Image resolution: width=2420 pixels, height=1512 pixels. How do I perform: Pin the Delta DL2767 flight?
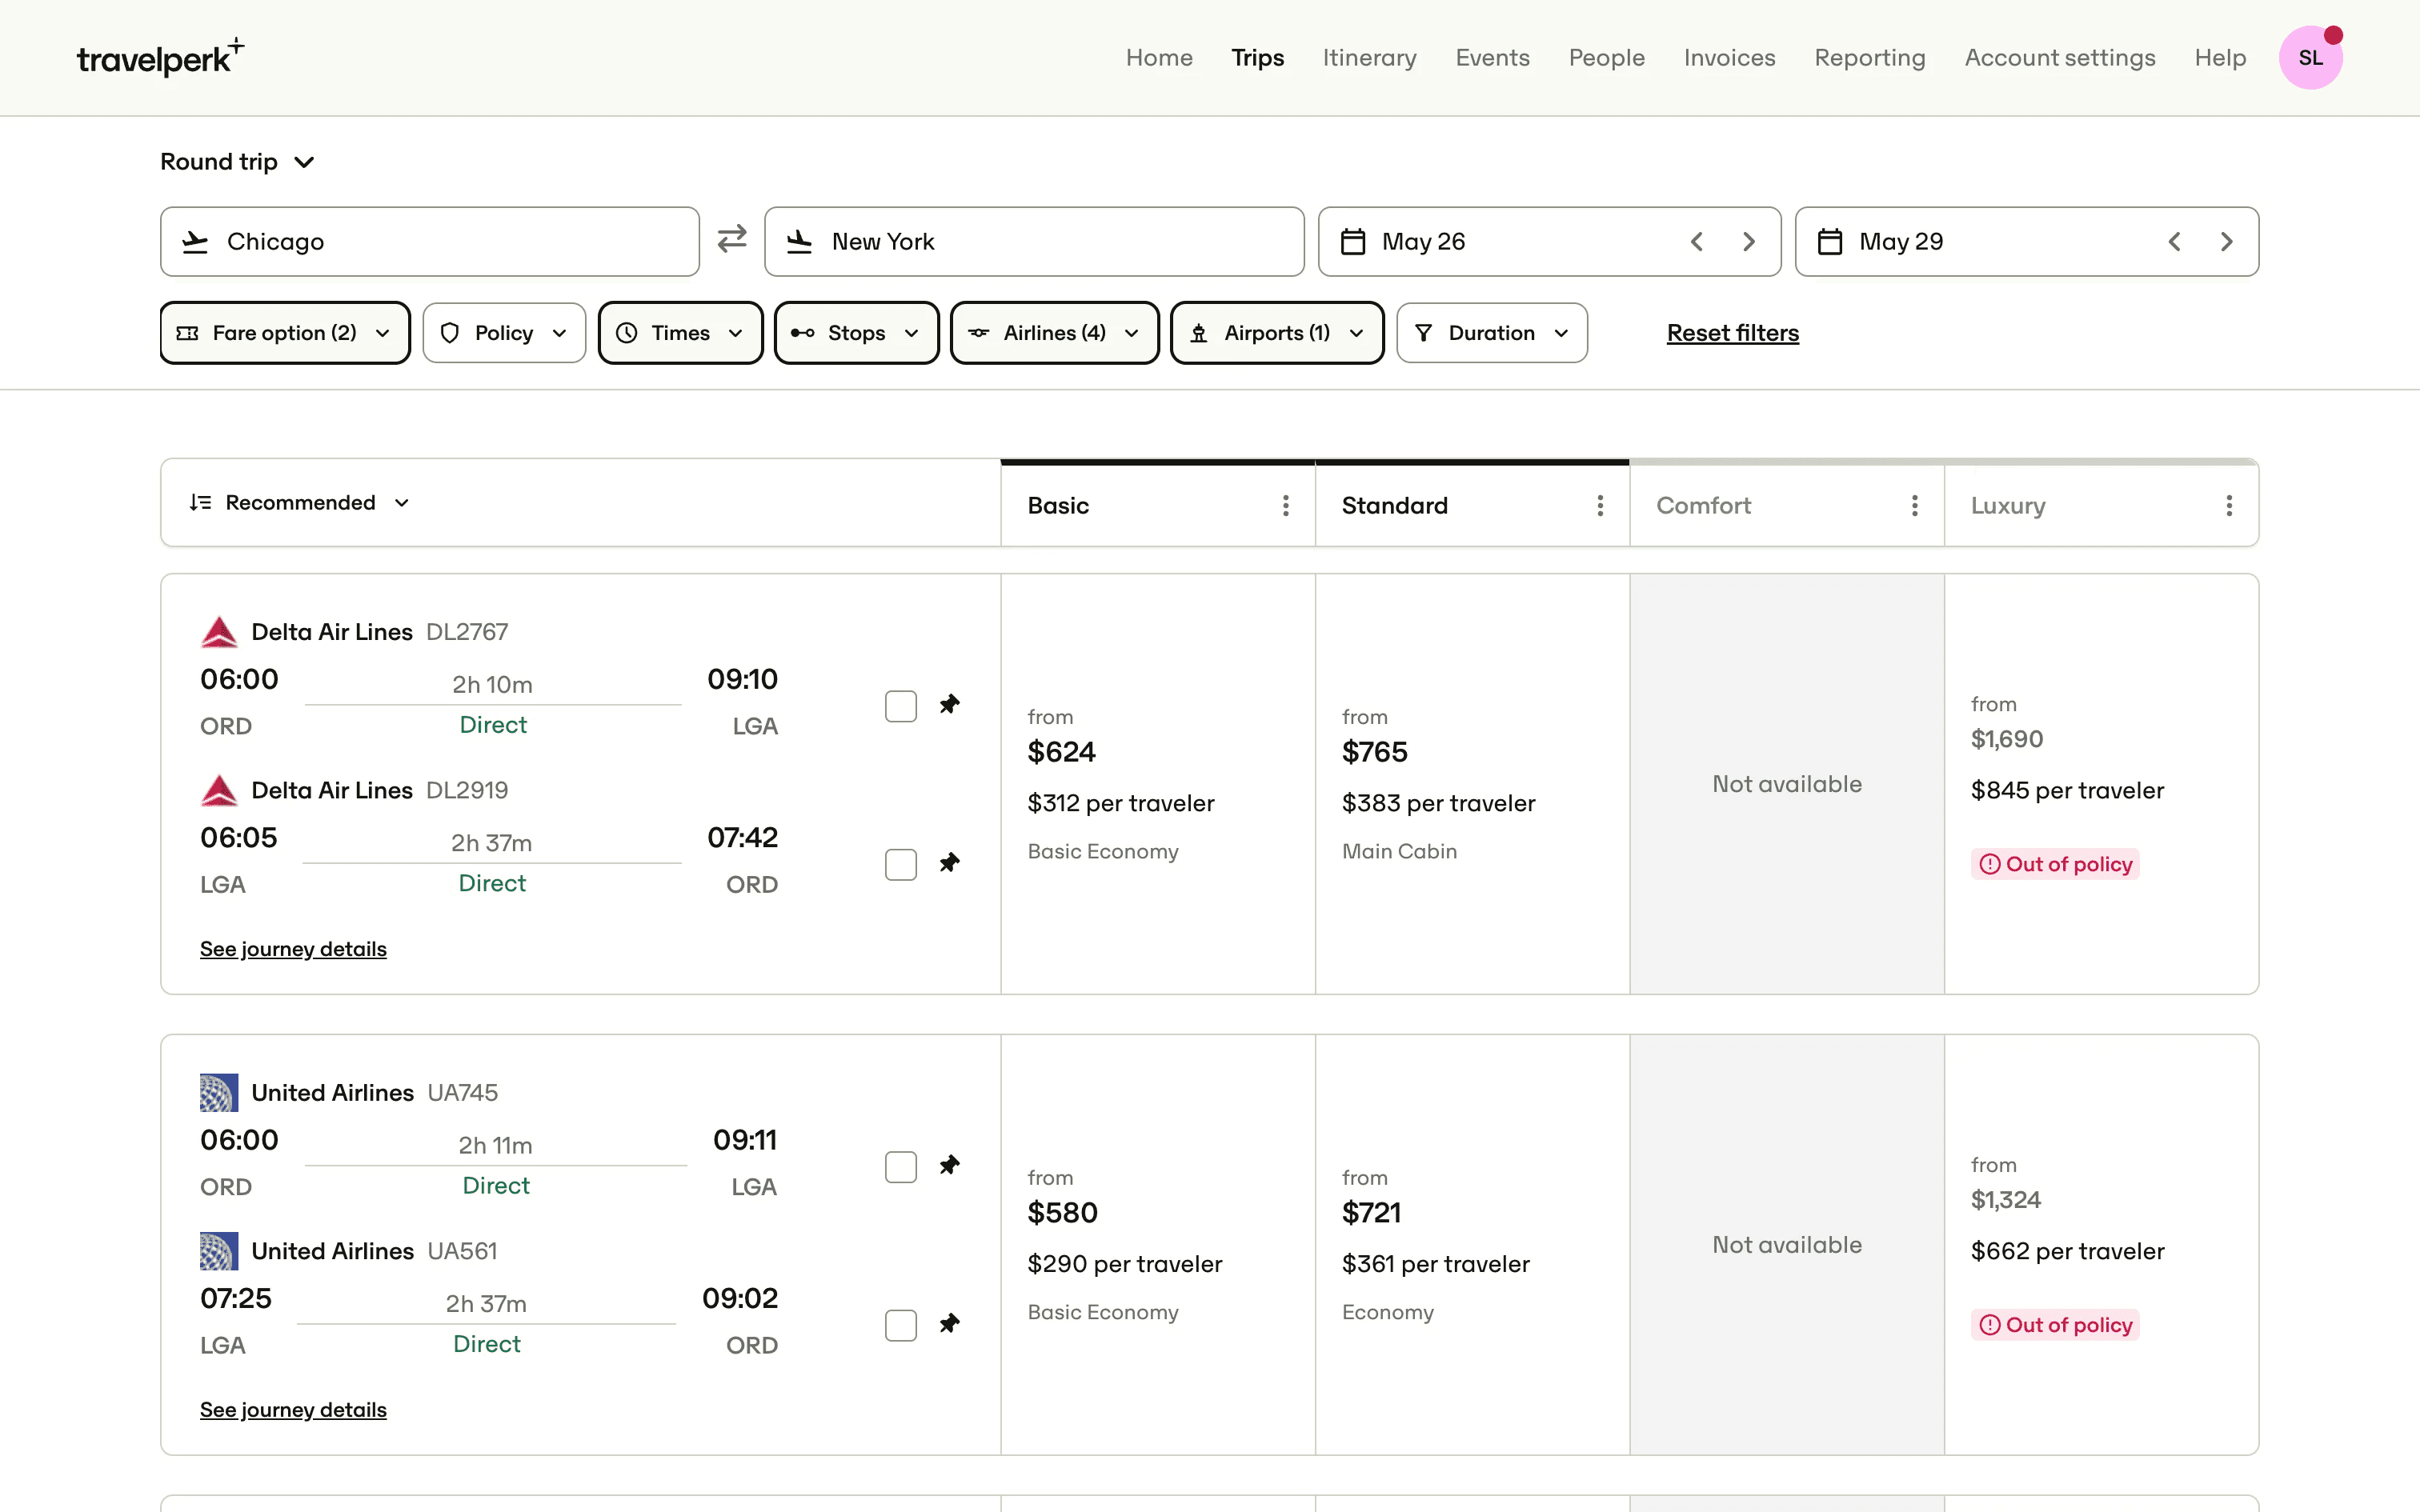(950, 705)
